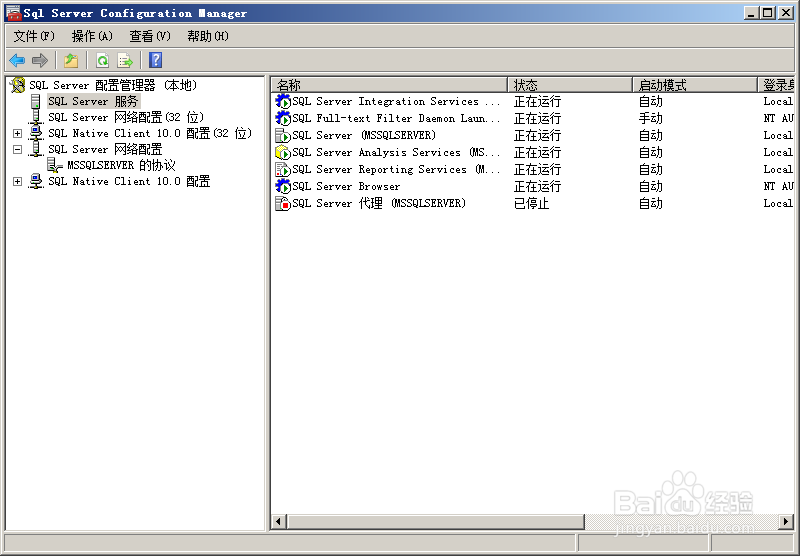Select SQL Server 网络配置(32 位) tree item
The image size is (800, 556).
126,117
